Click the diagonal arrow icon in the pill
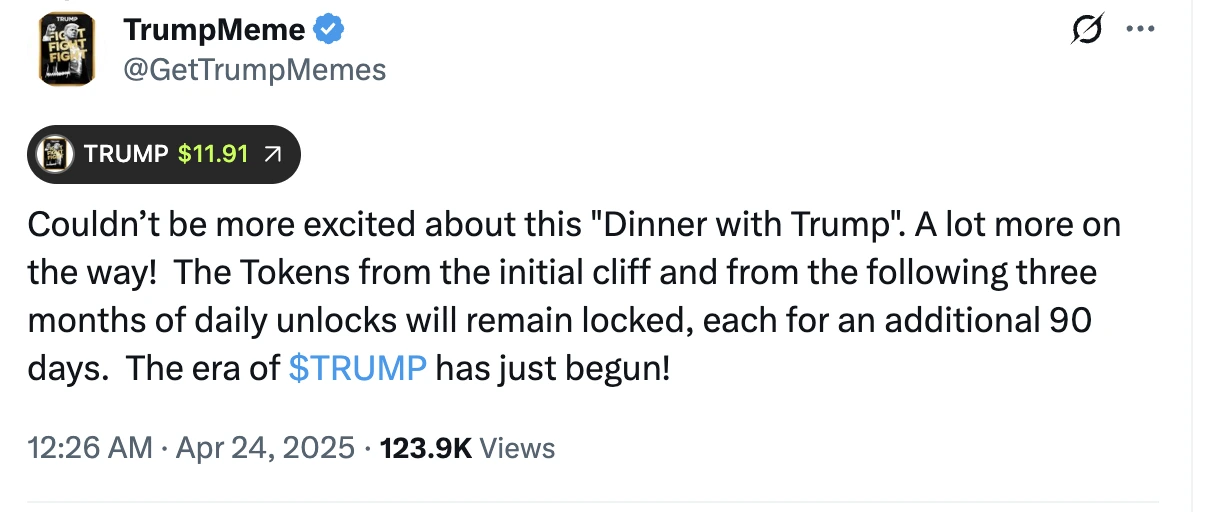Screen dimensions: 1208x512 [x=272, y=154]
